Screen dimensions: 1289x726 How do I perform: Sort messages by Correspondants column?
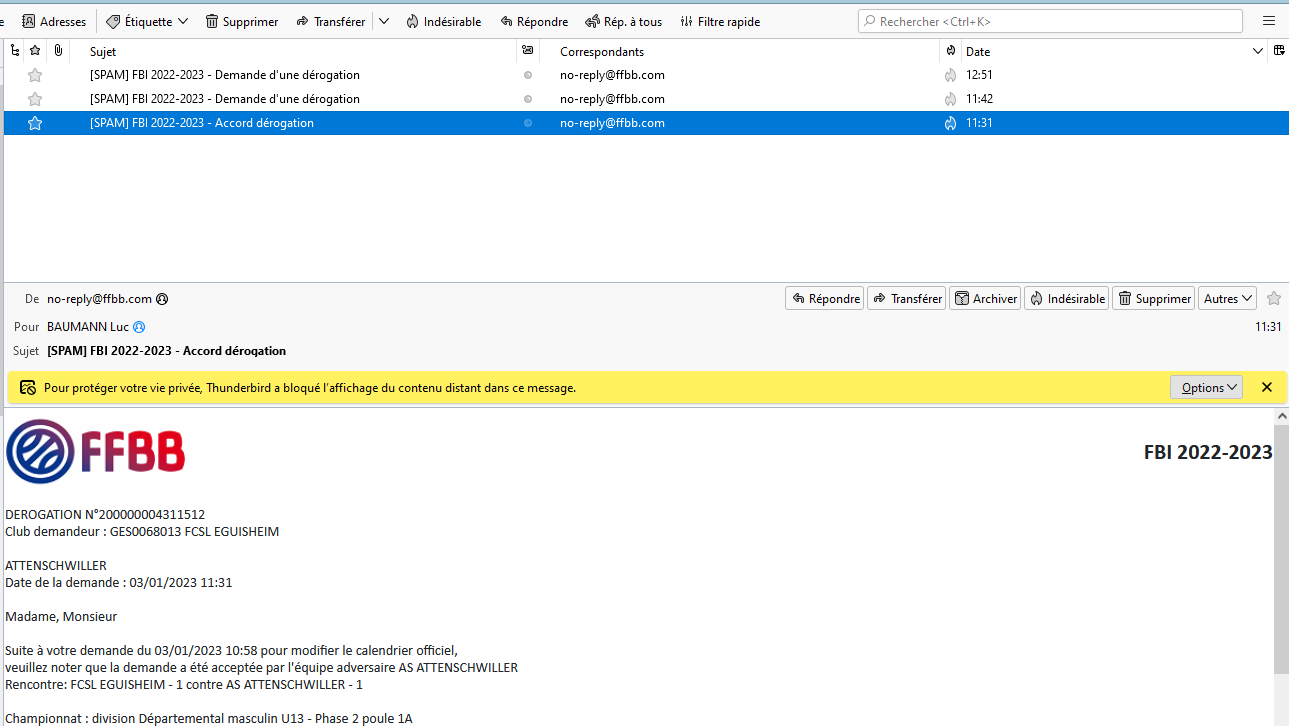pyautogui.click(x=602, y=51)
